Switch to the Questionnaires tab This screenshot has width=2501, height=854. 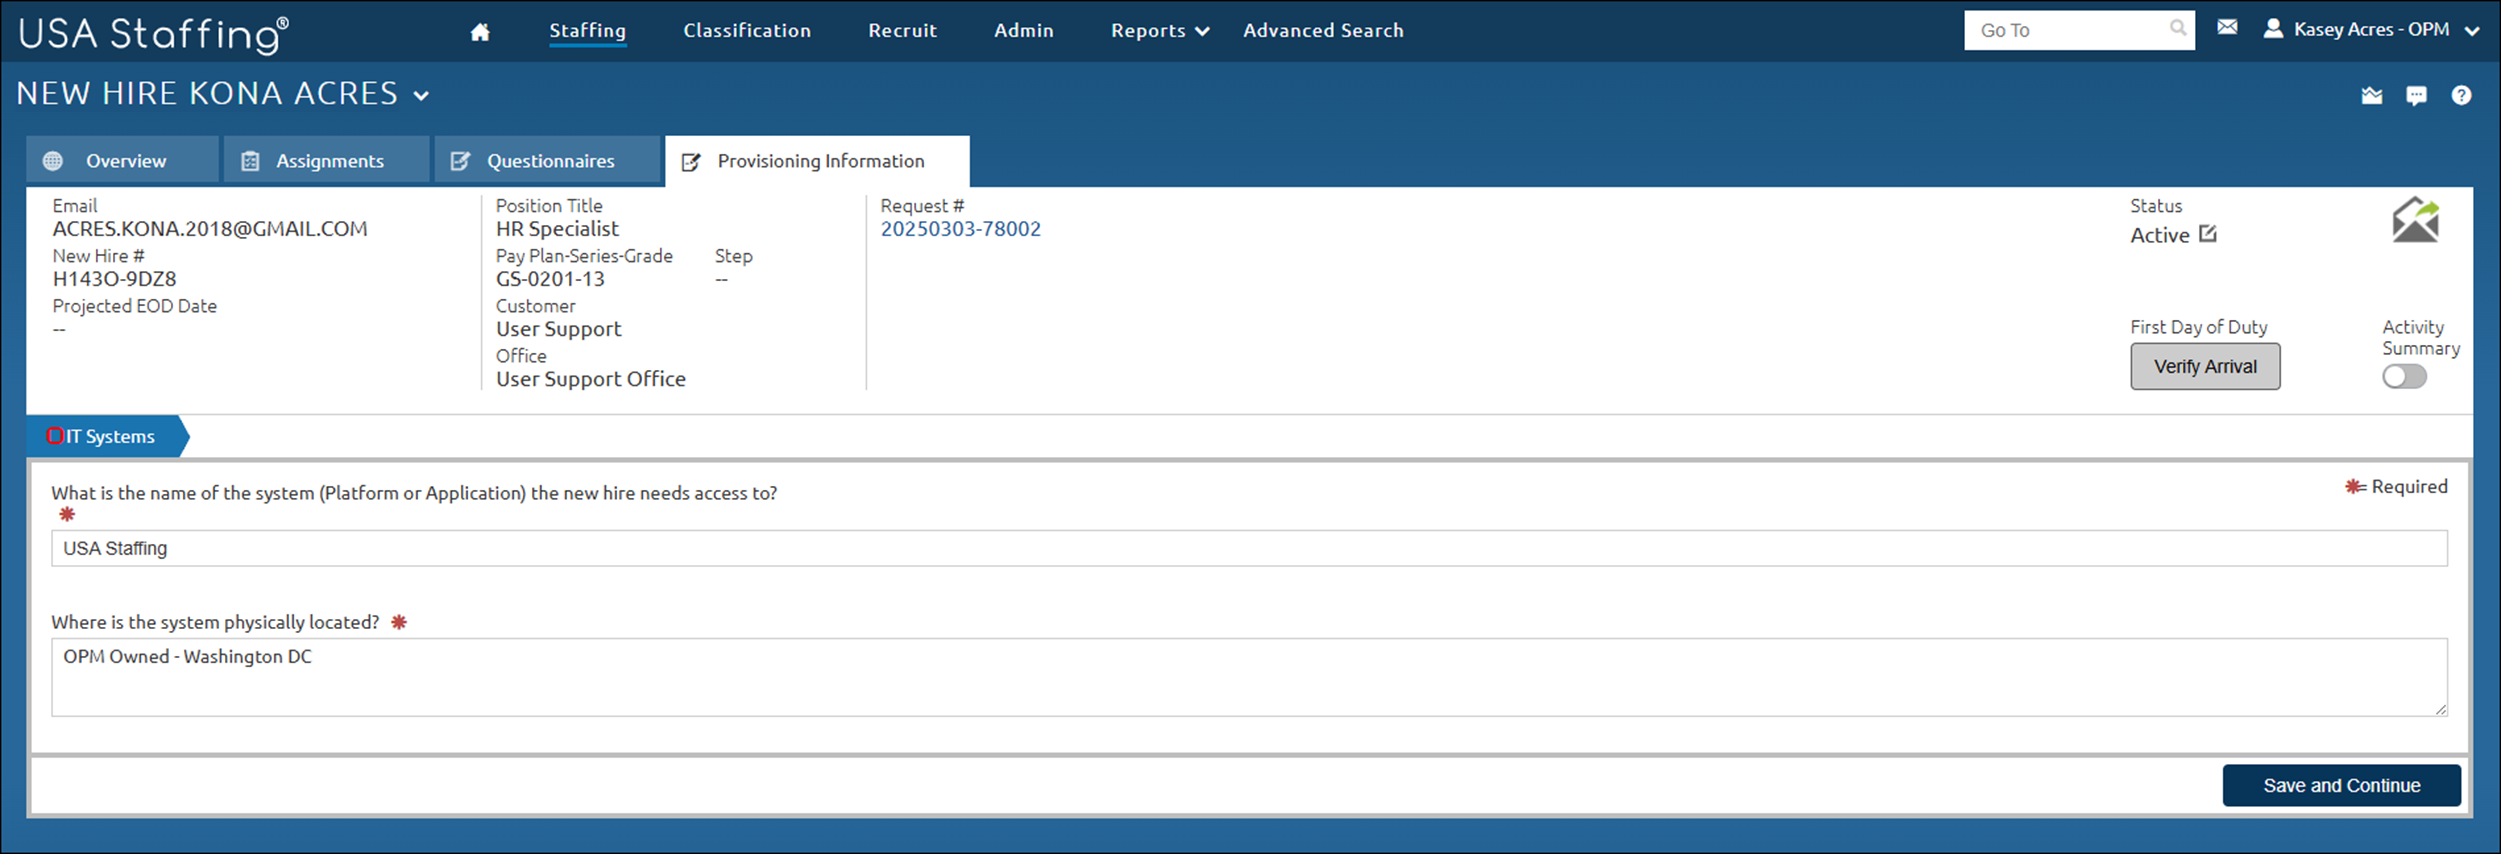click(547, 161)
